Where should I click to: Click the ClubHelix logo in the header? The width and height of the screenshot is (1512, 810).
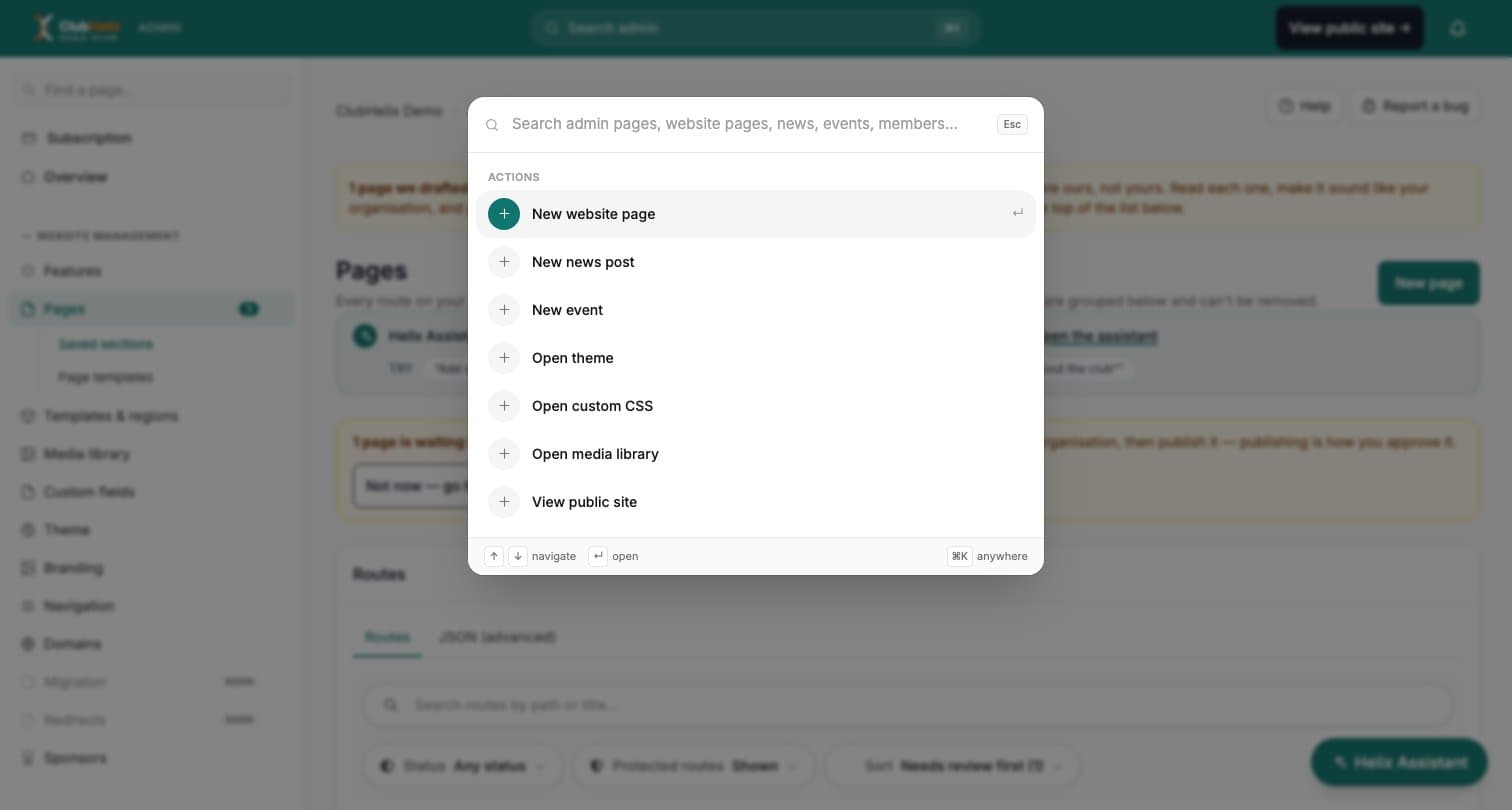click(x=76, y=28)
